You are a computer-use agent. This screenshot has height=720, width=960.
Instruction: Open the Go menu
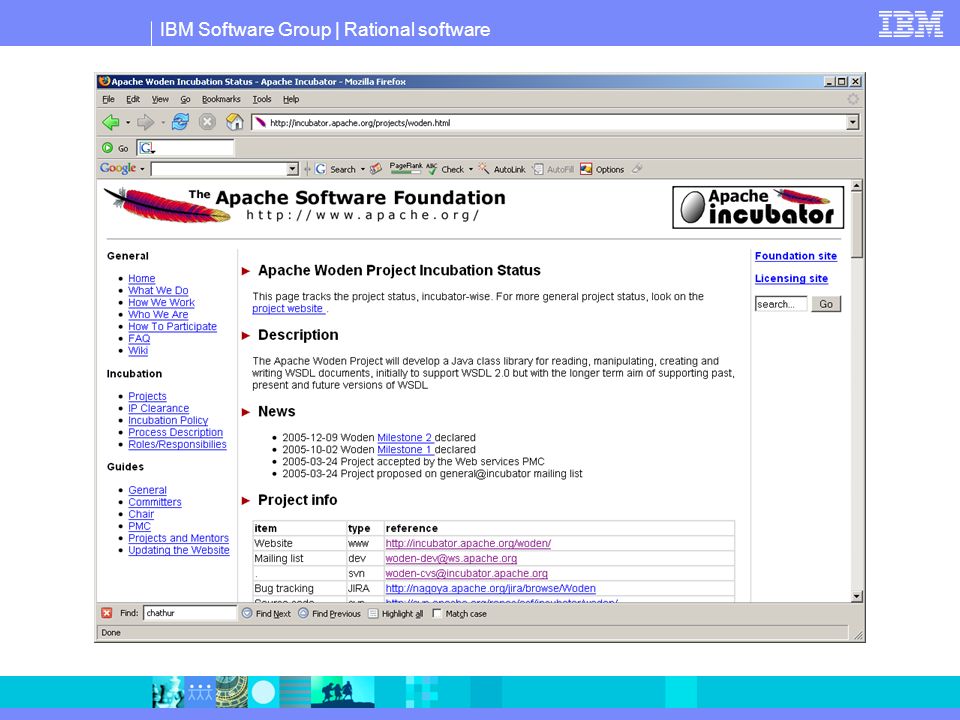(185, 99)
